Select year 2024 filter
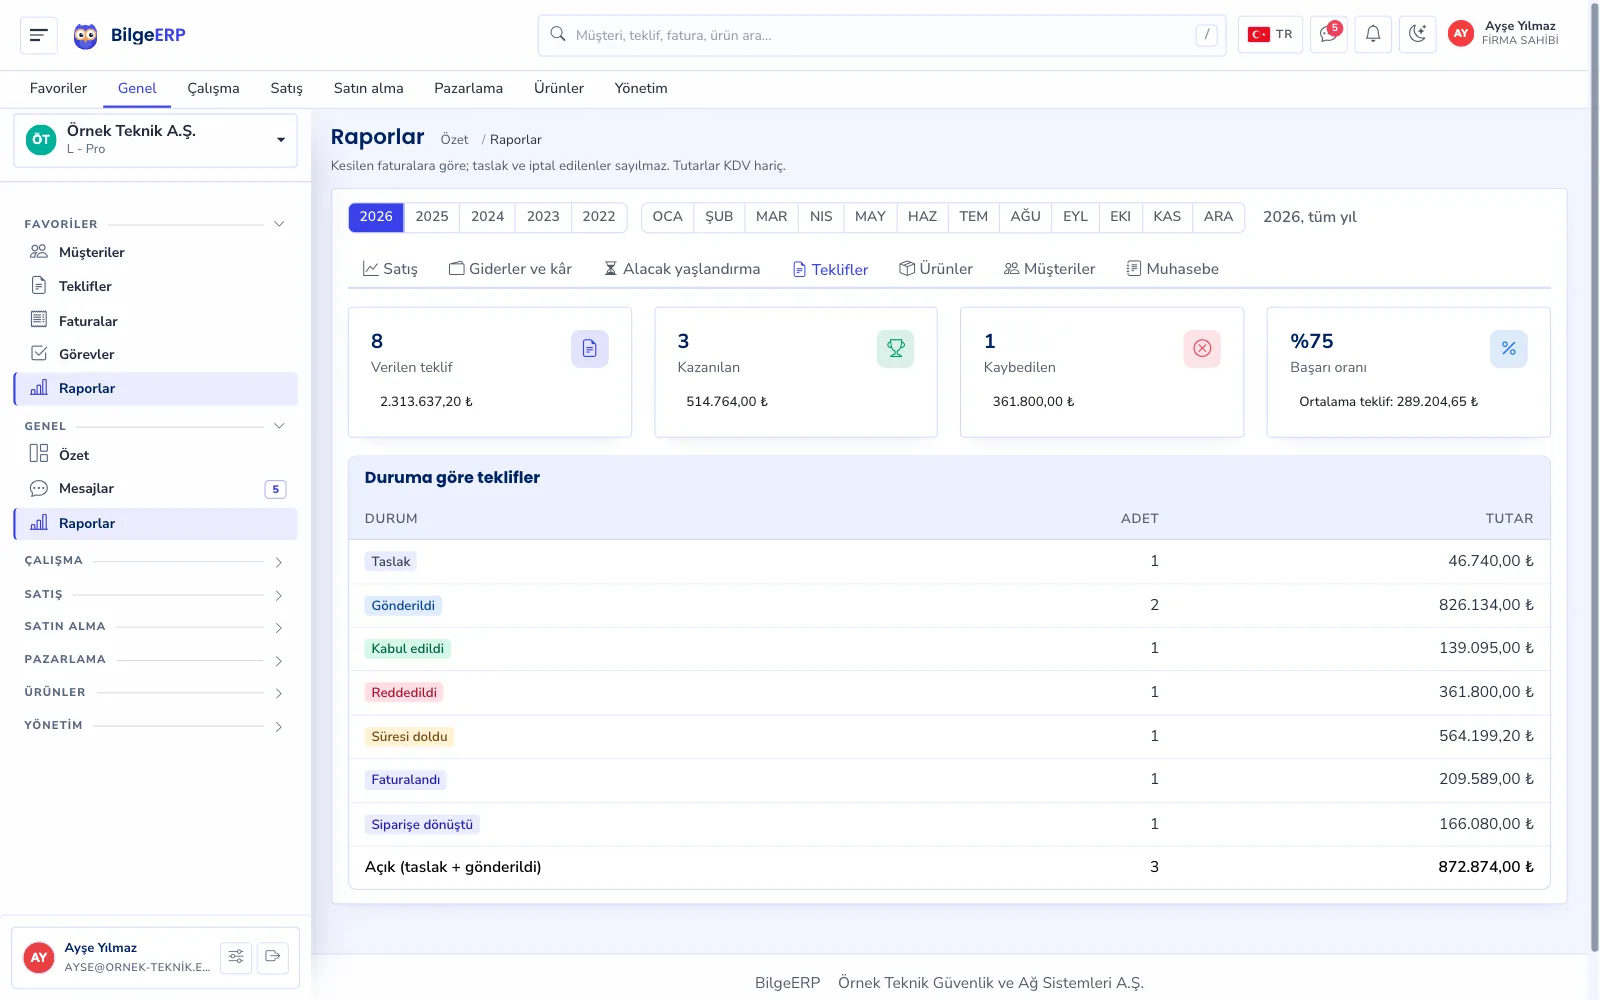The image size is (1600, 1000). (x=488, y=217)
